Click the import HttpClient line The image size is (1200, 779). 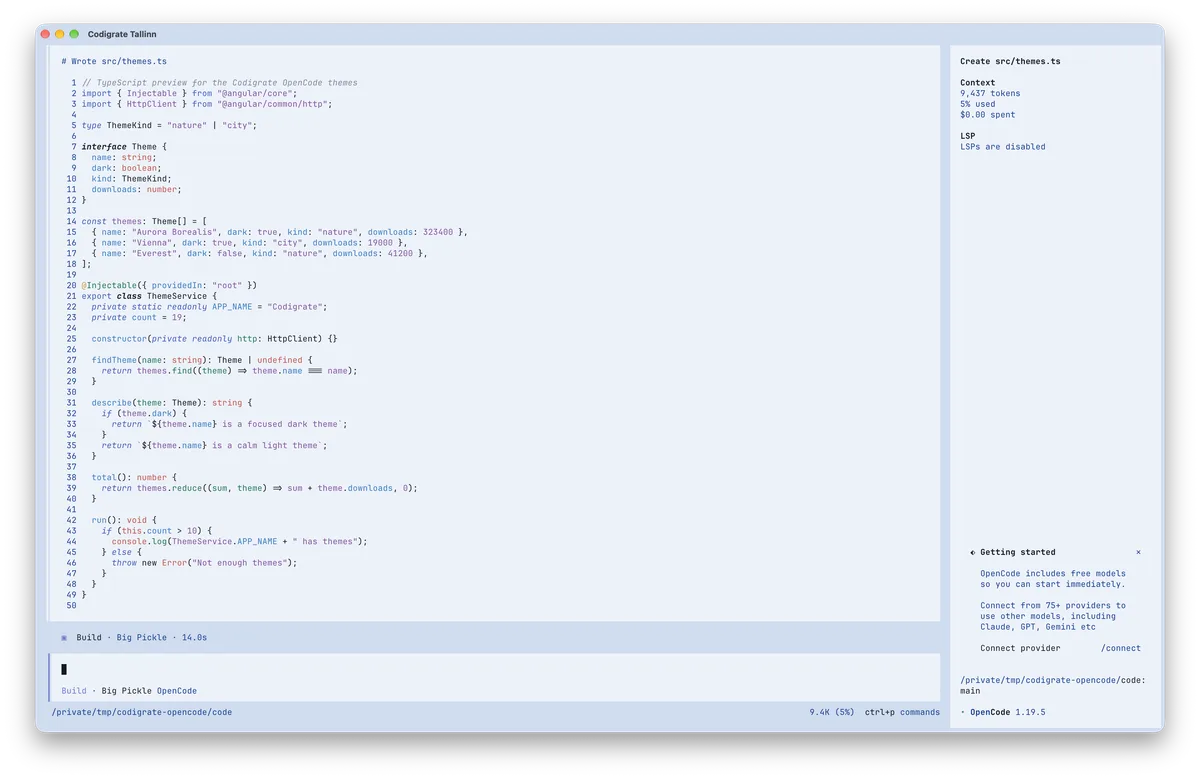point(206,104)
